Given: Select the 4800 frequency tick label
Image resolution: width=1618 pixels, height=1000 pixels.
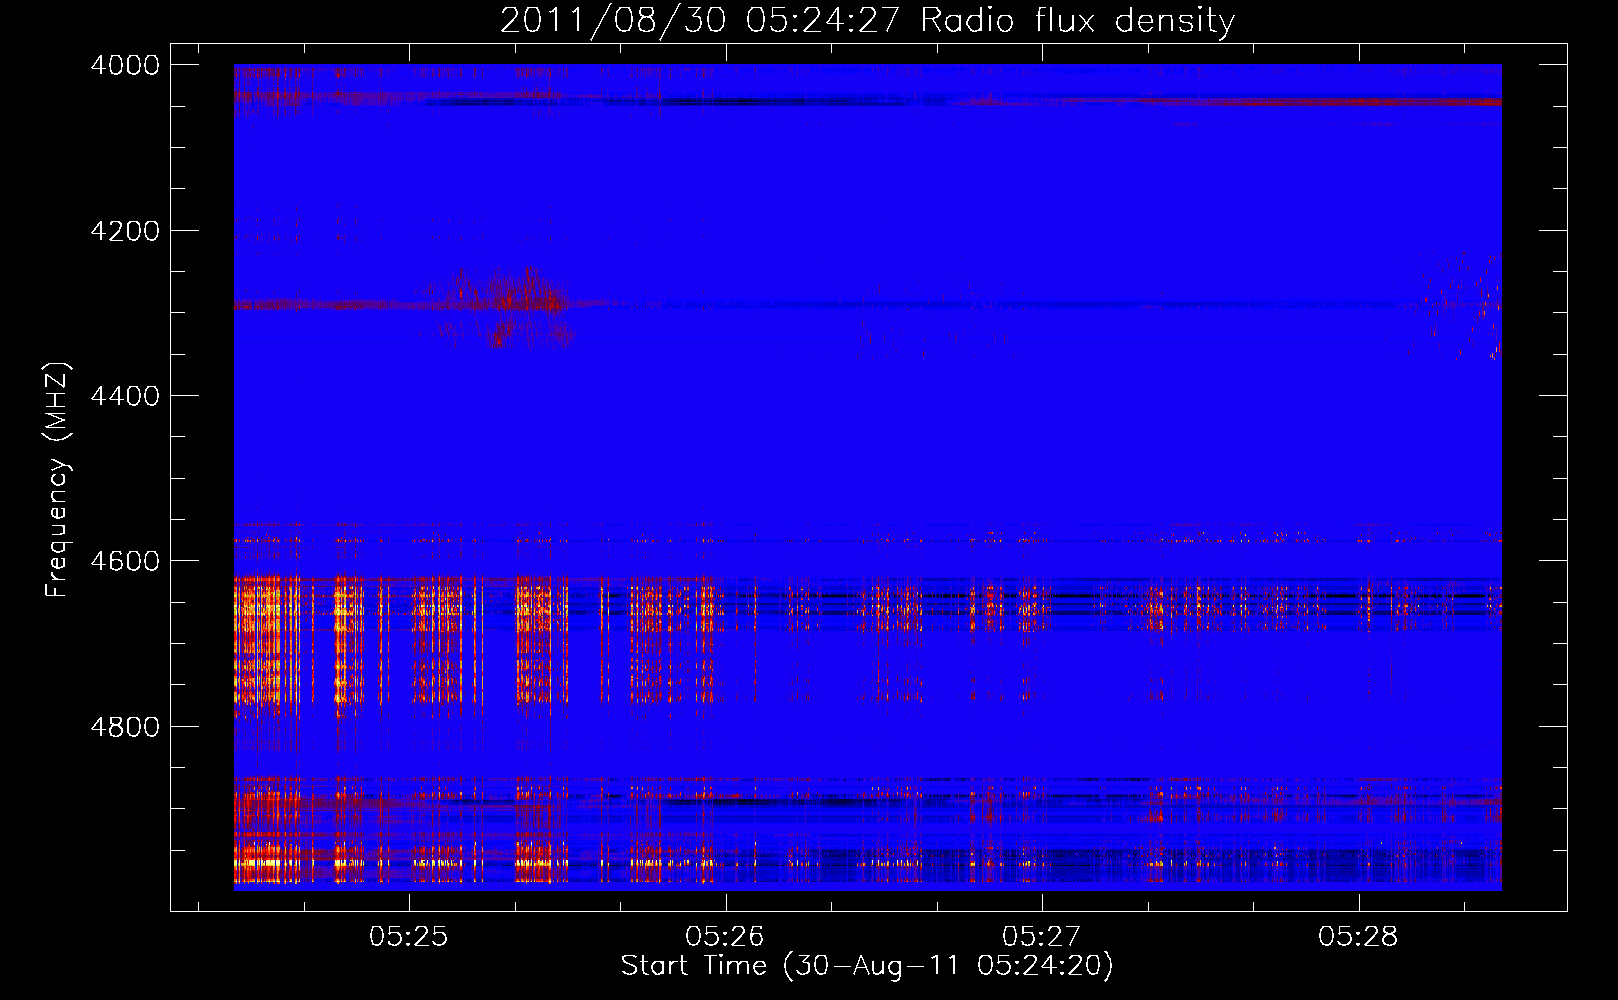Looking at the screenshot, I should [125, 727].
